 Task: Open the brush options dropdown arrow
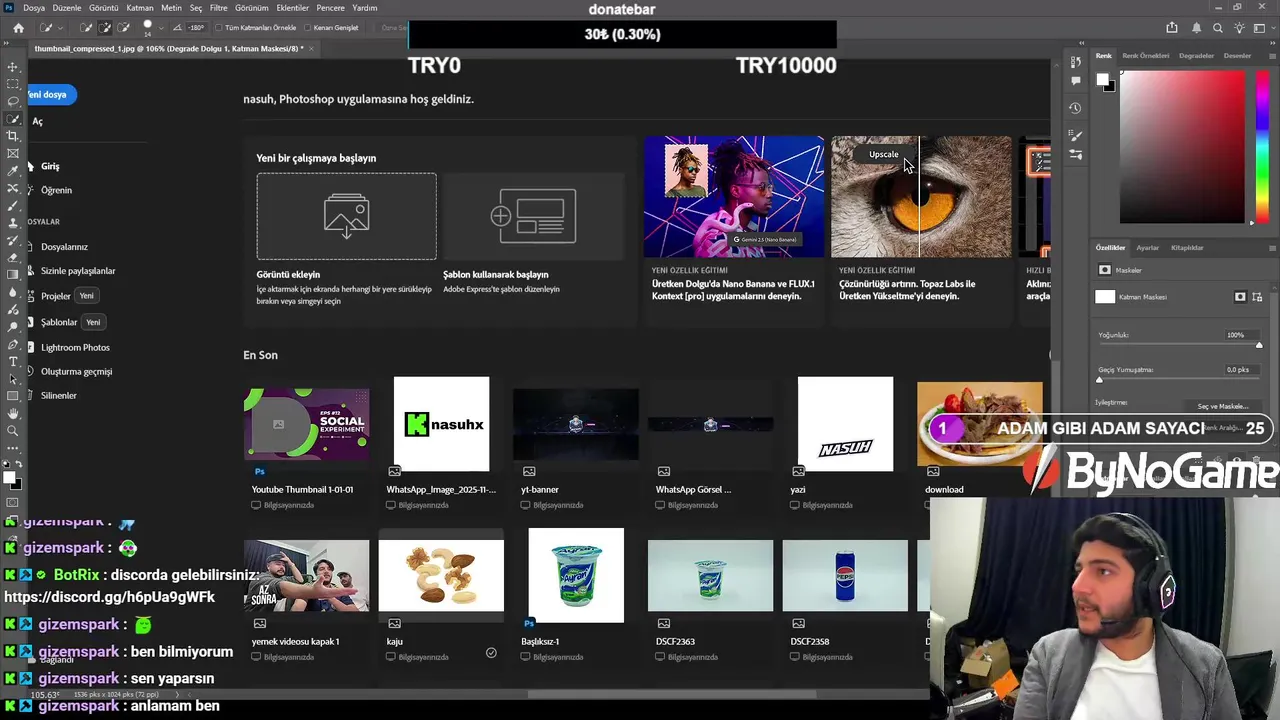pyautogui.click(x=160, y=28)
